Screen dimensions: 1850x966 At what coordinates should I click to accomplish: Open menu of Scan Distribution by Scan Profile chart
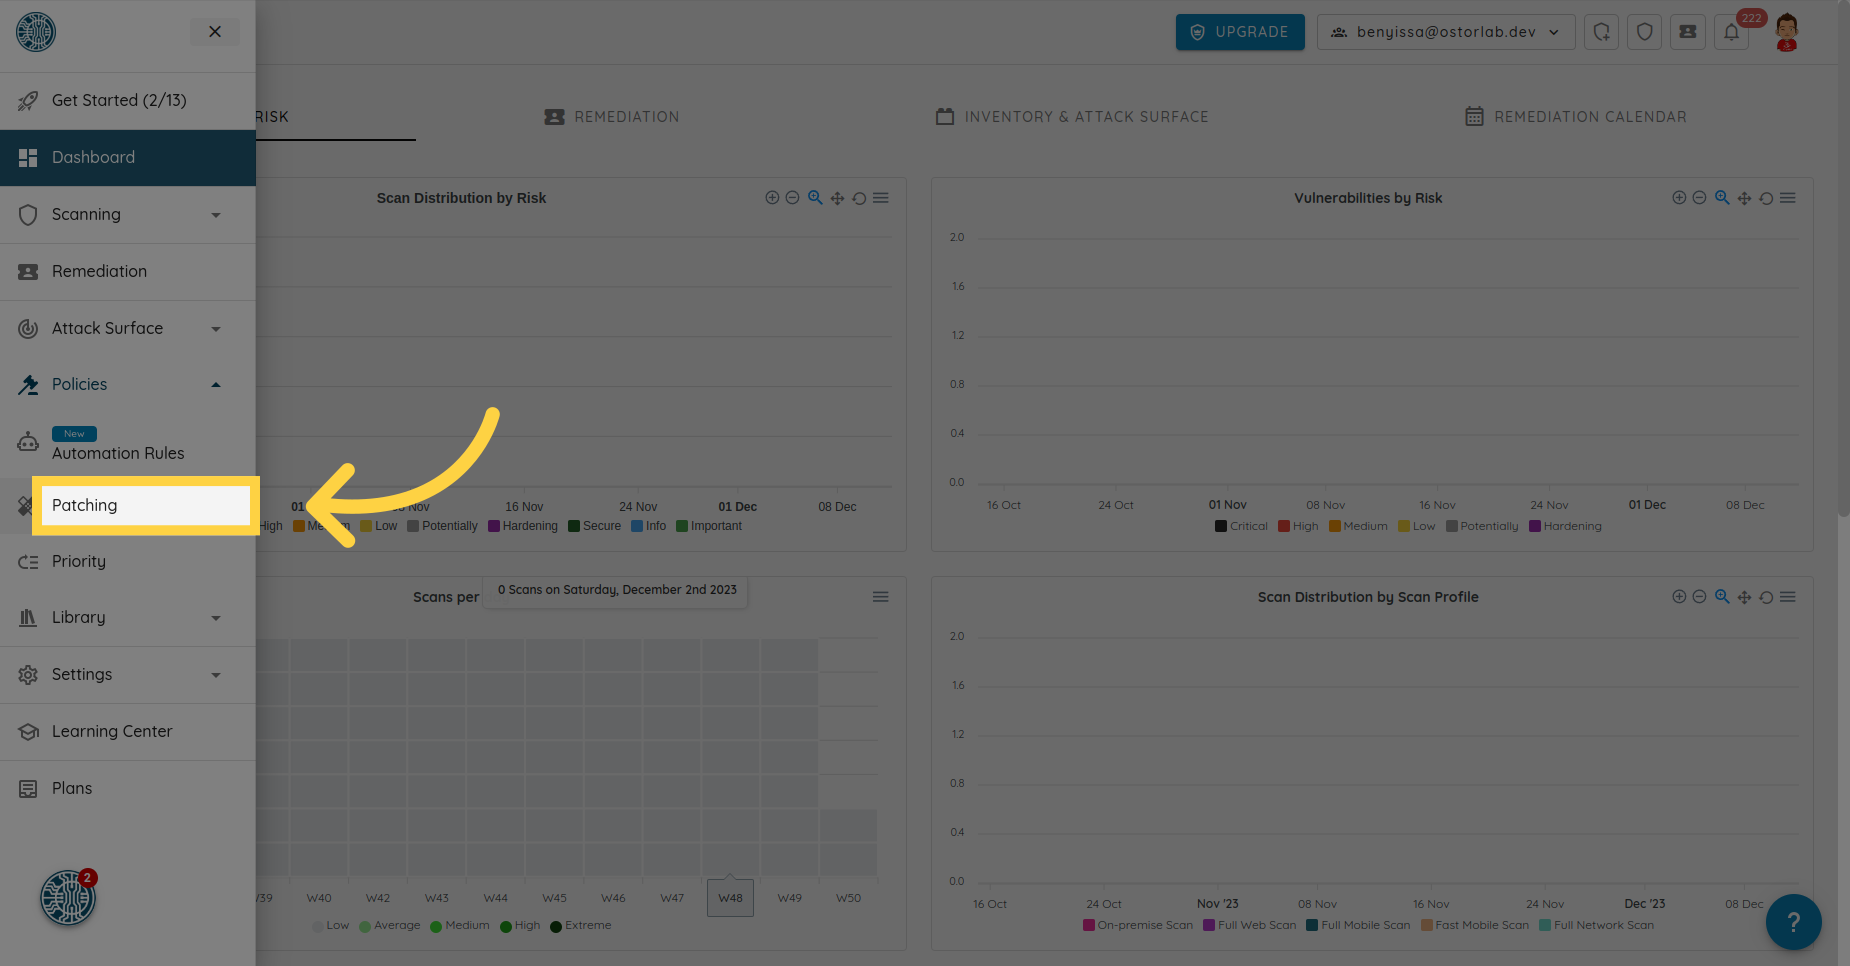(1788, 597)
